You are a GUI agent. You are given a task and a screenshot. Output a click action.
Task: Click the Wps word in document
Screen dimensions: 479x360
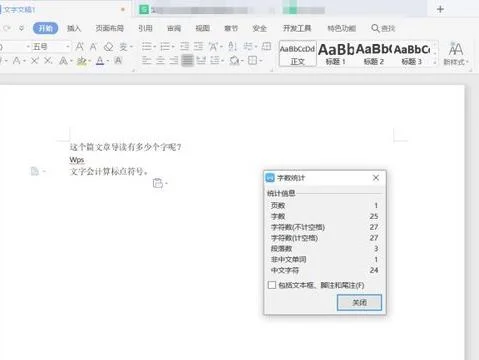click(x=77, y=160)
